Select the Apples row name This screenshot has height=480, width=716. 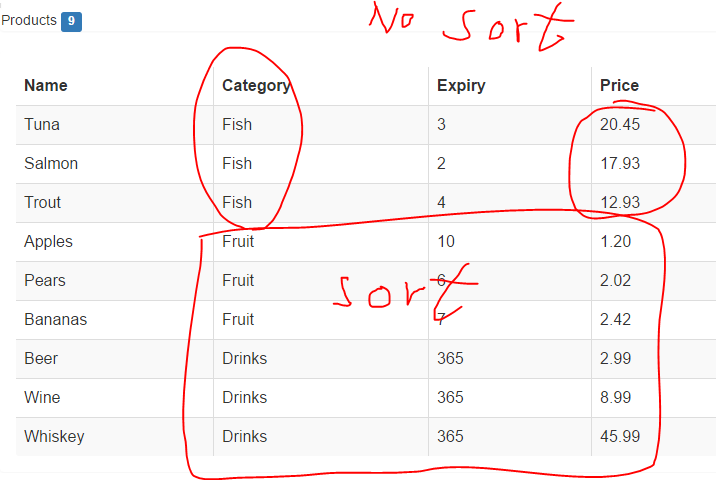[48, 242]
